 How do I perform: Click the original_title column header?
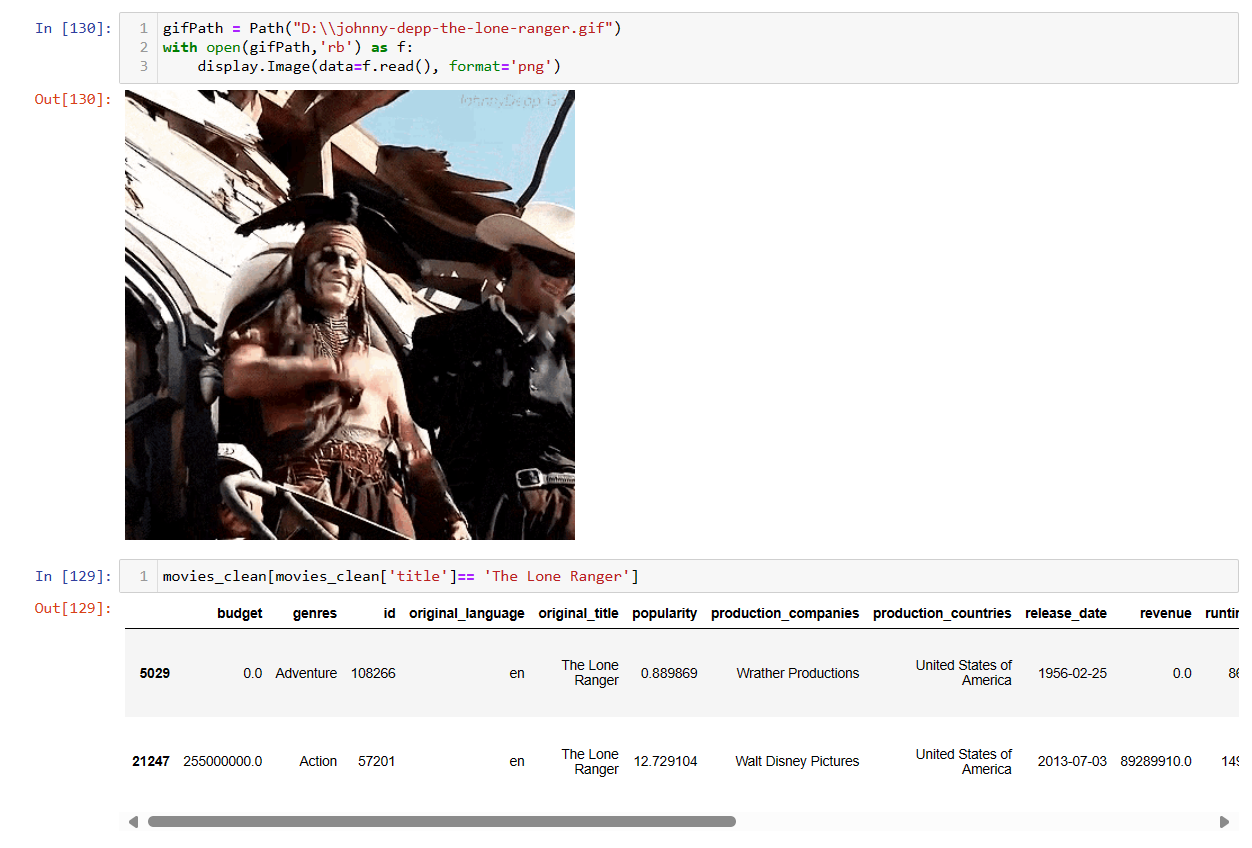point(578,613)
